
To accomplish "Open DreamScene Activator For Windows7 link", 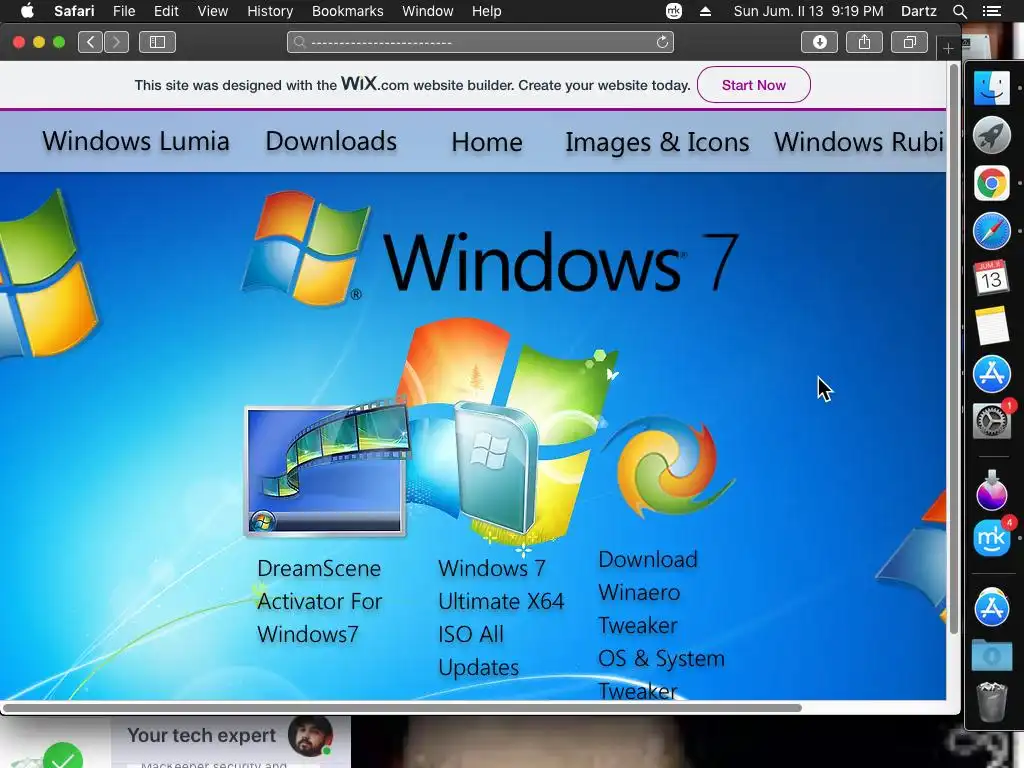I will click(x=319, y=601).
